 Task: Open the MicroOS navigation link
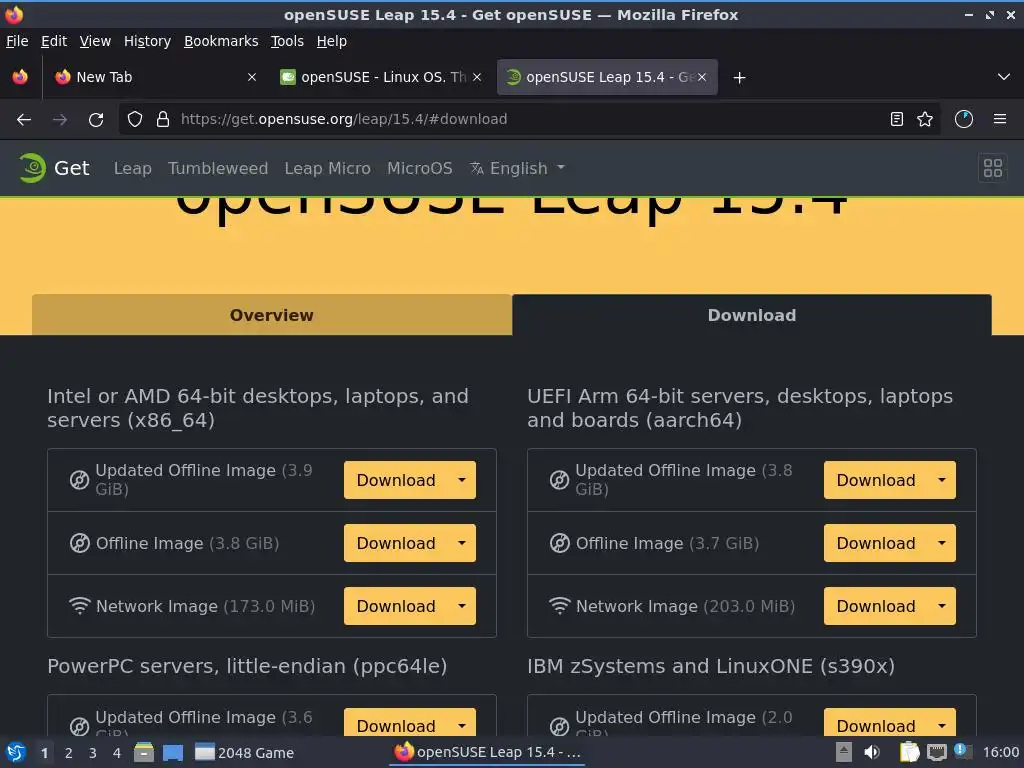[x=419, y=168]
